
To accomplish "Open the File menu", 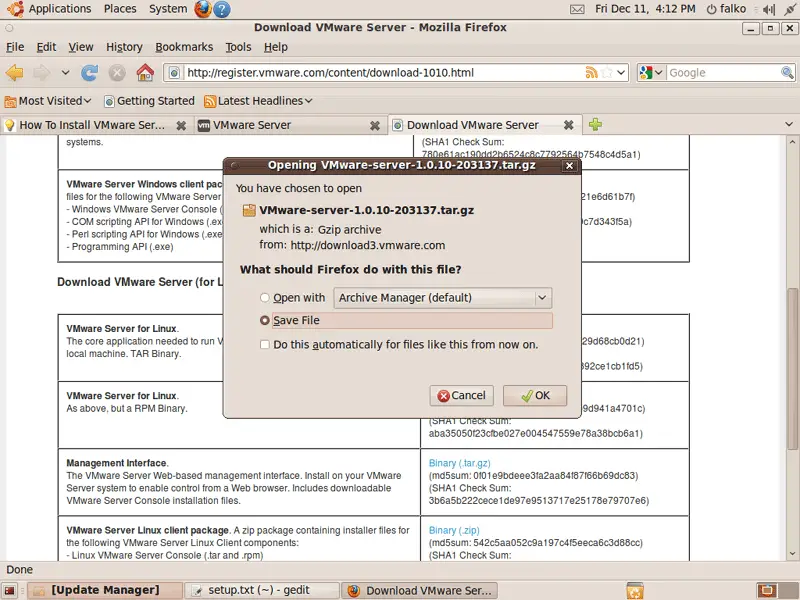I will coord(15,47).
